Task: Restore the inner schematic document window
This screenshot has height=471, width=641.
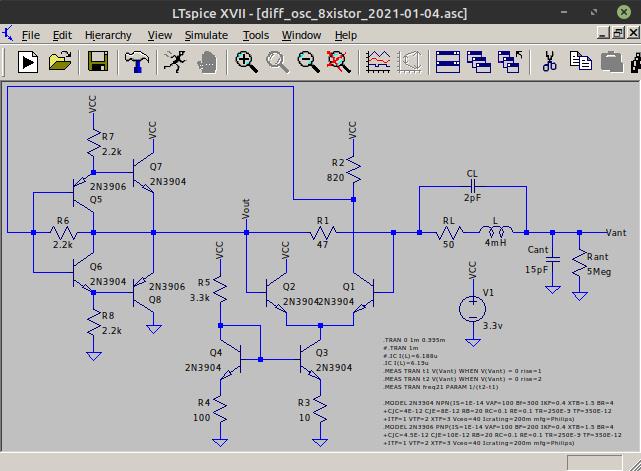Action: click(618, 33)
